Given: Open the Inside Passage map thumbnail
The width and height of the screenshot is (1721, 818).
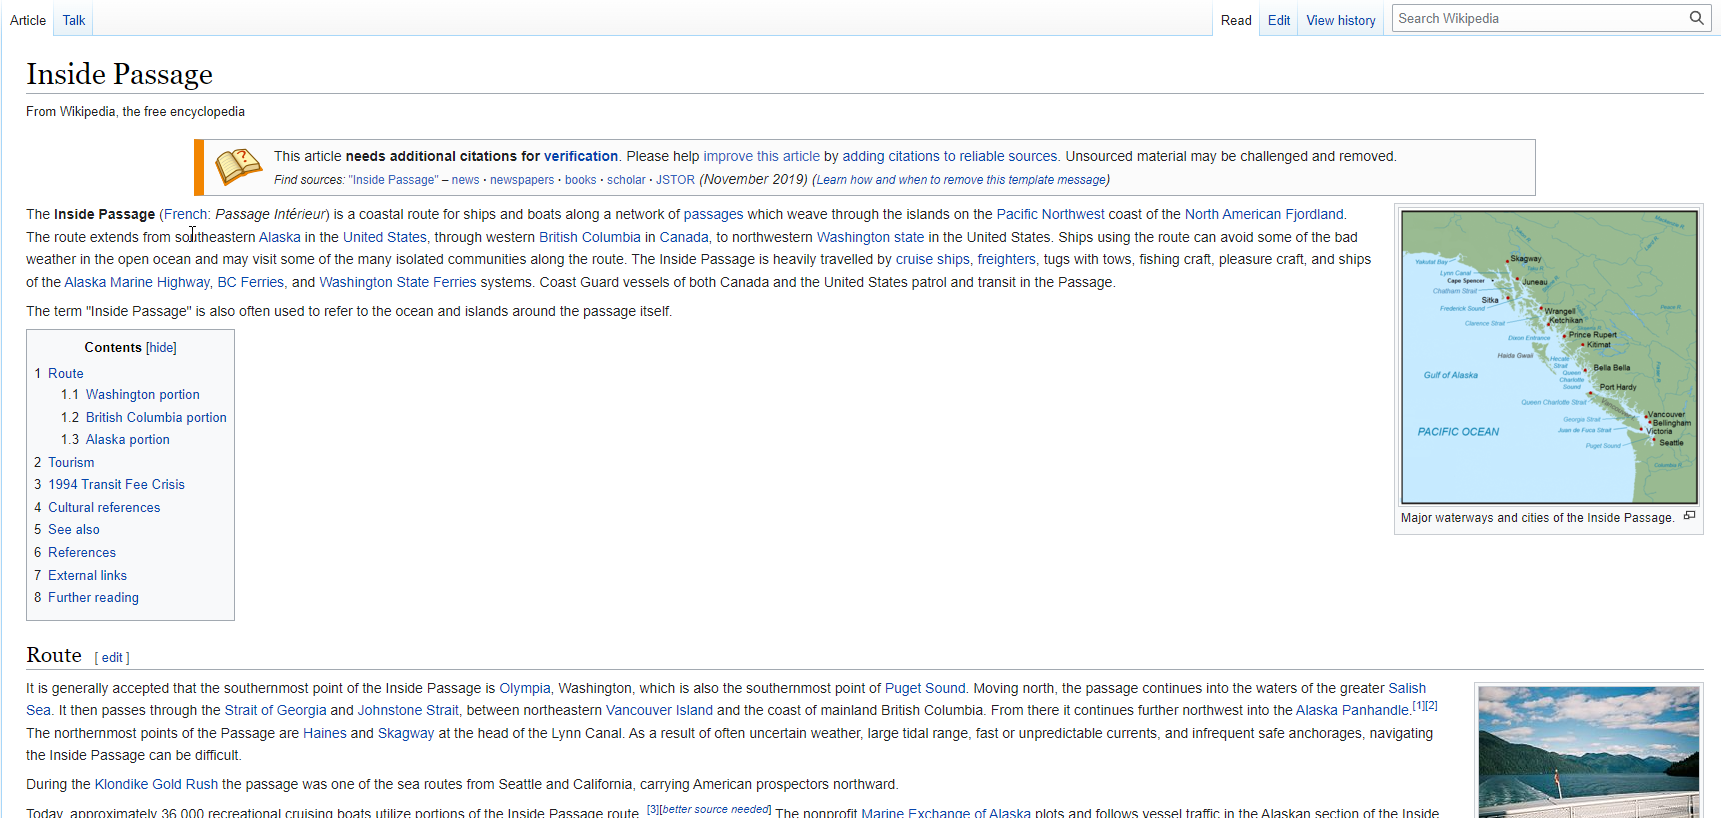Looking at the screenshot, I should point(1549,357).
